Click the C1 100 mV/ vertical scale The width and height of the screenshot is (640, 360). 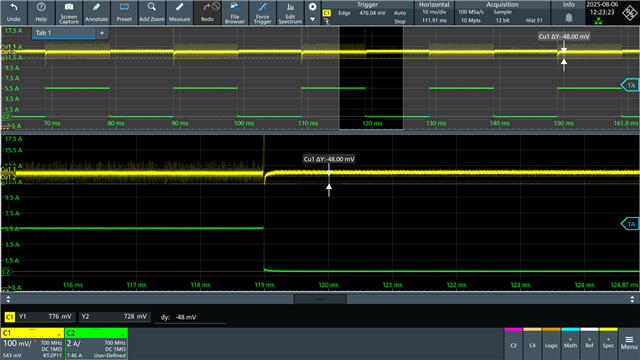pyautogui.click(x=18, y=344)
